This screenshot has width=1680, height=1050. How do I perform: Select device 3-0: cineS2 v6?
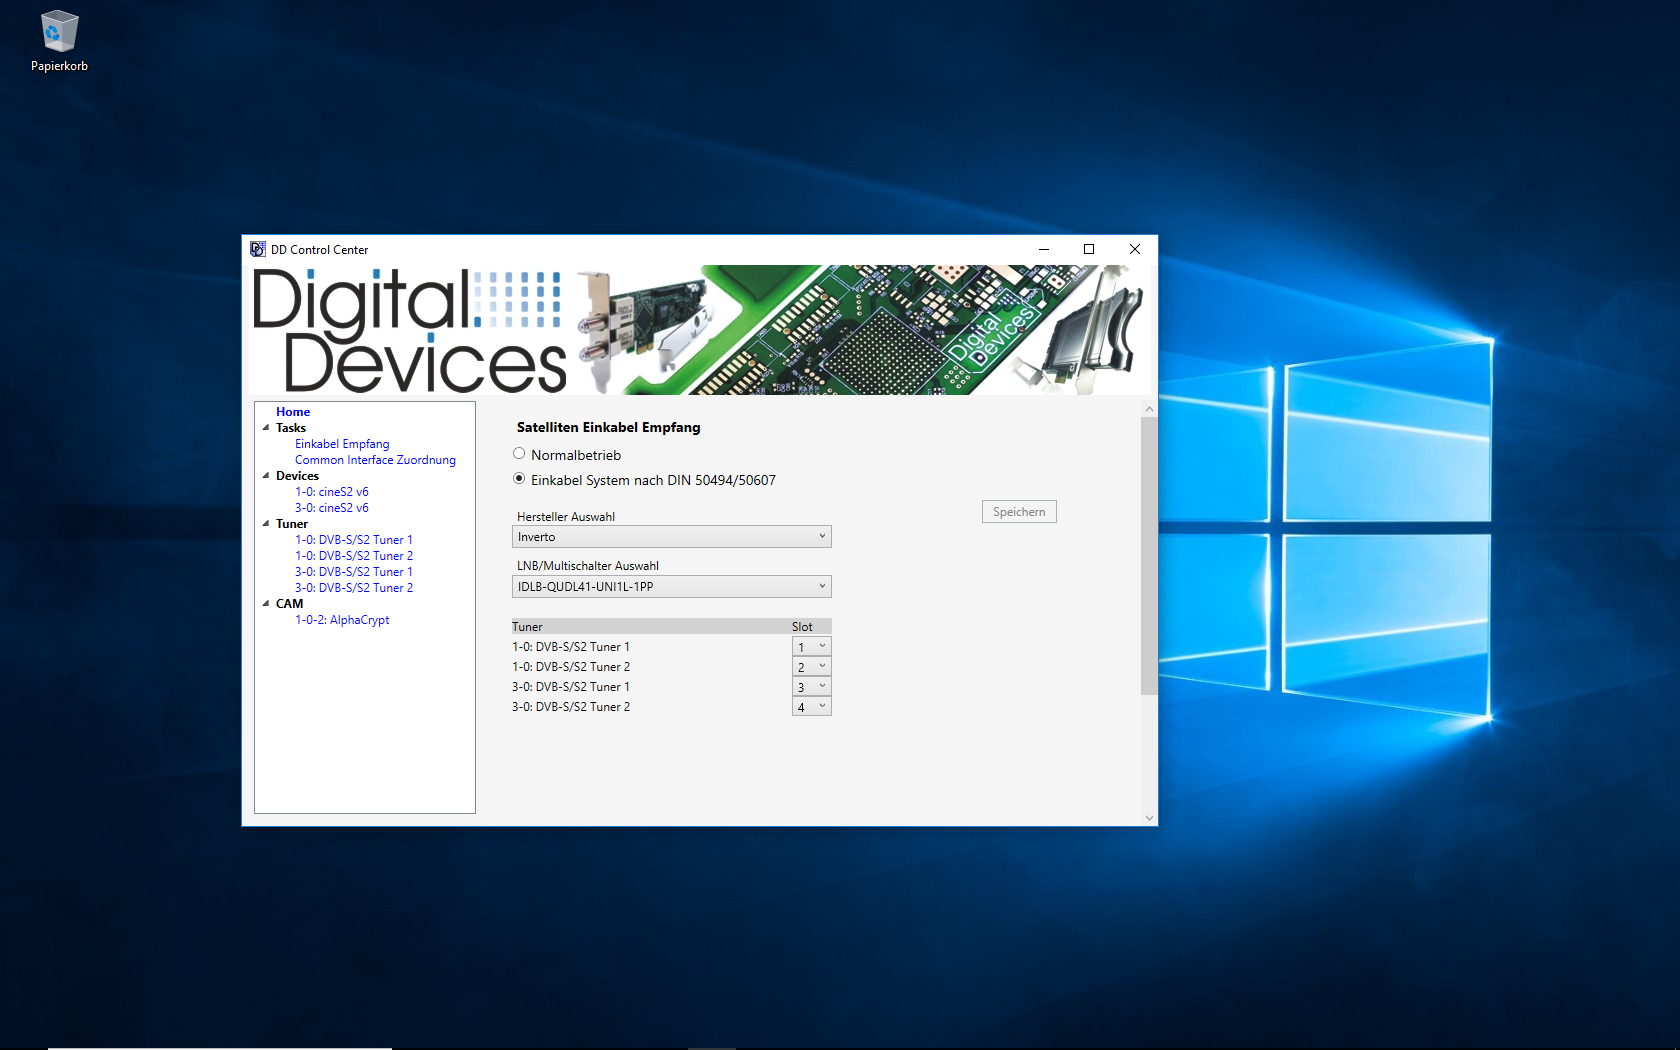[332, 508]
